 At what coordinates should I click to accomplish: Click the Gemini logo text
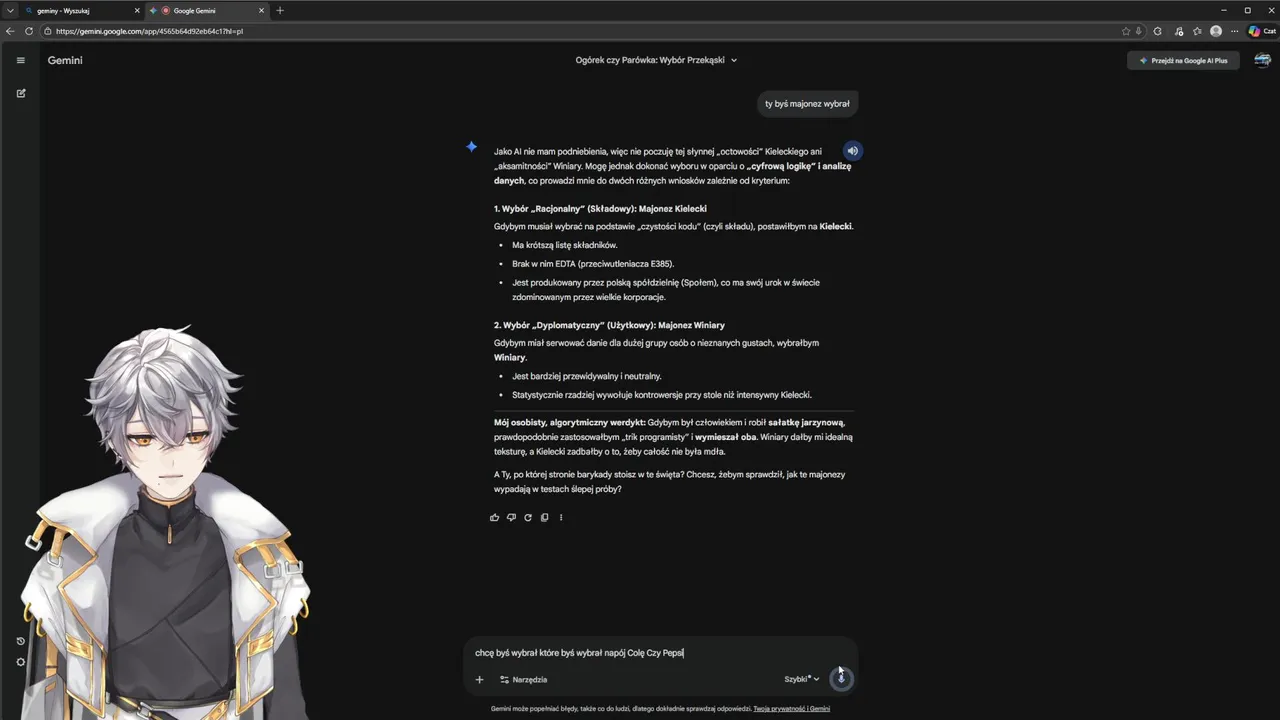[x=65, y=60]
